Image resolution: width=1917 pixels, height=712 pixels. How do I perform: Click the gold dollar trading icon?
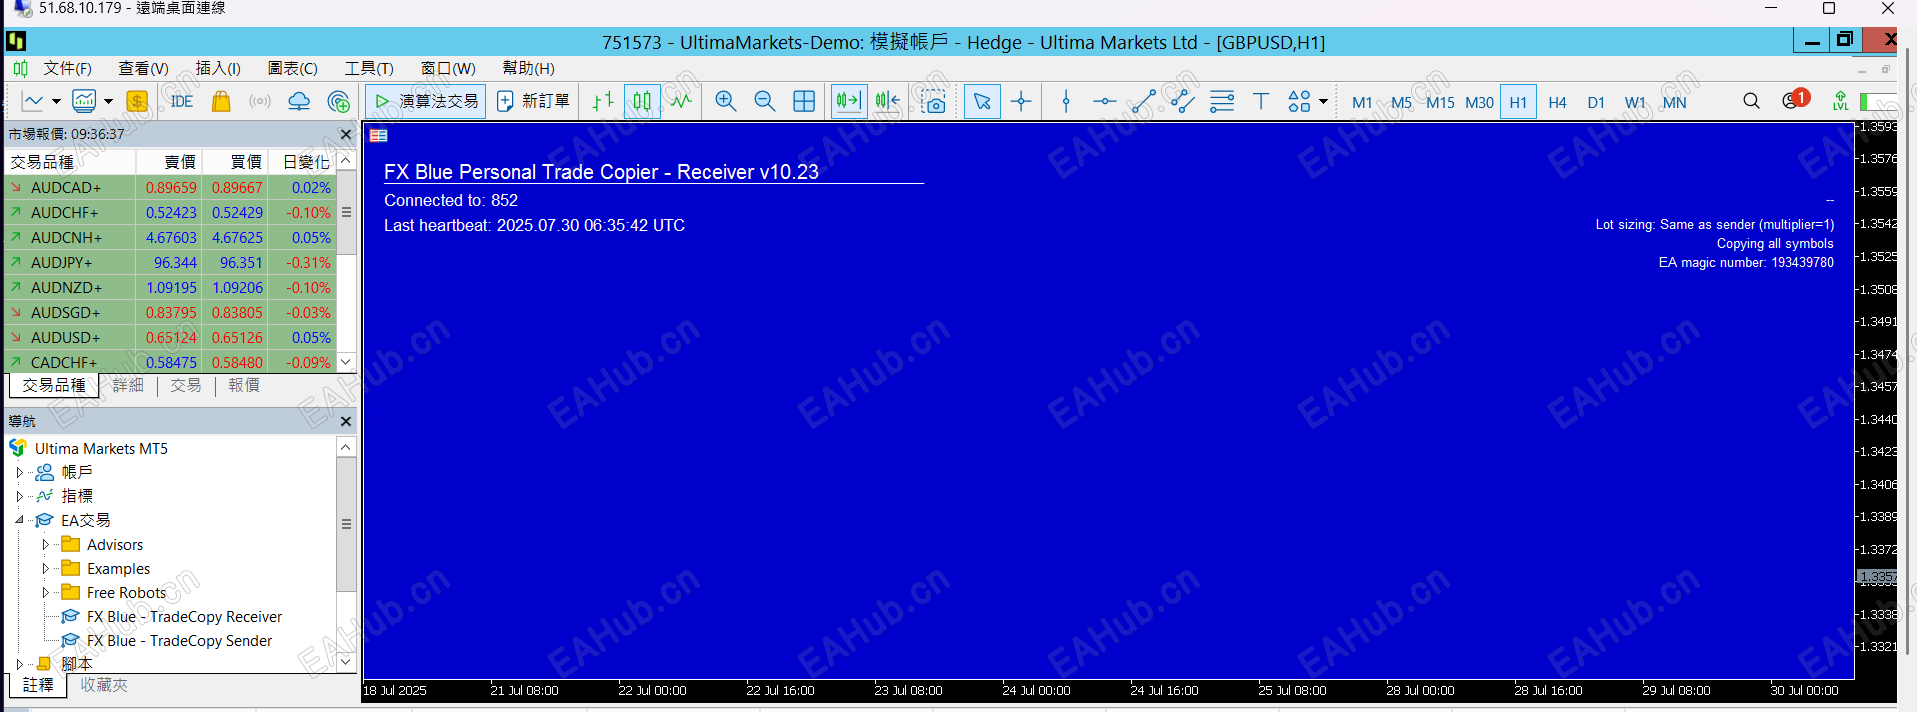(137, 101)
